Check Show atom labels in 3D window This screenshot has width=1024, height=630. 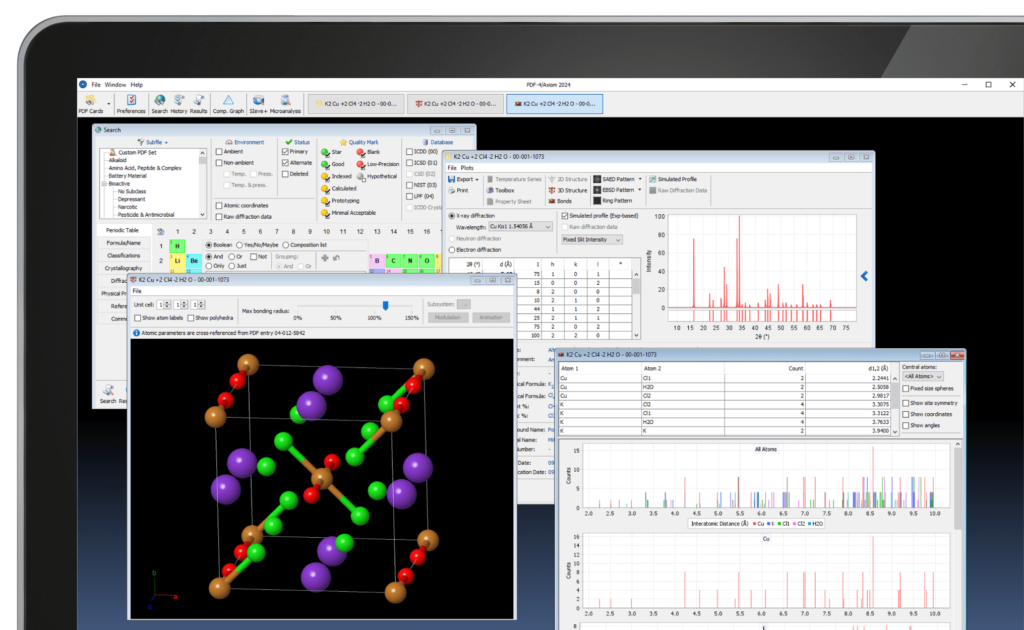(138, 318)
